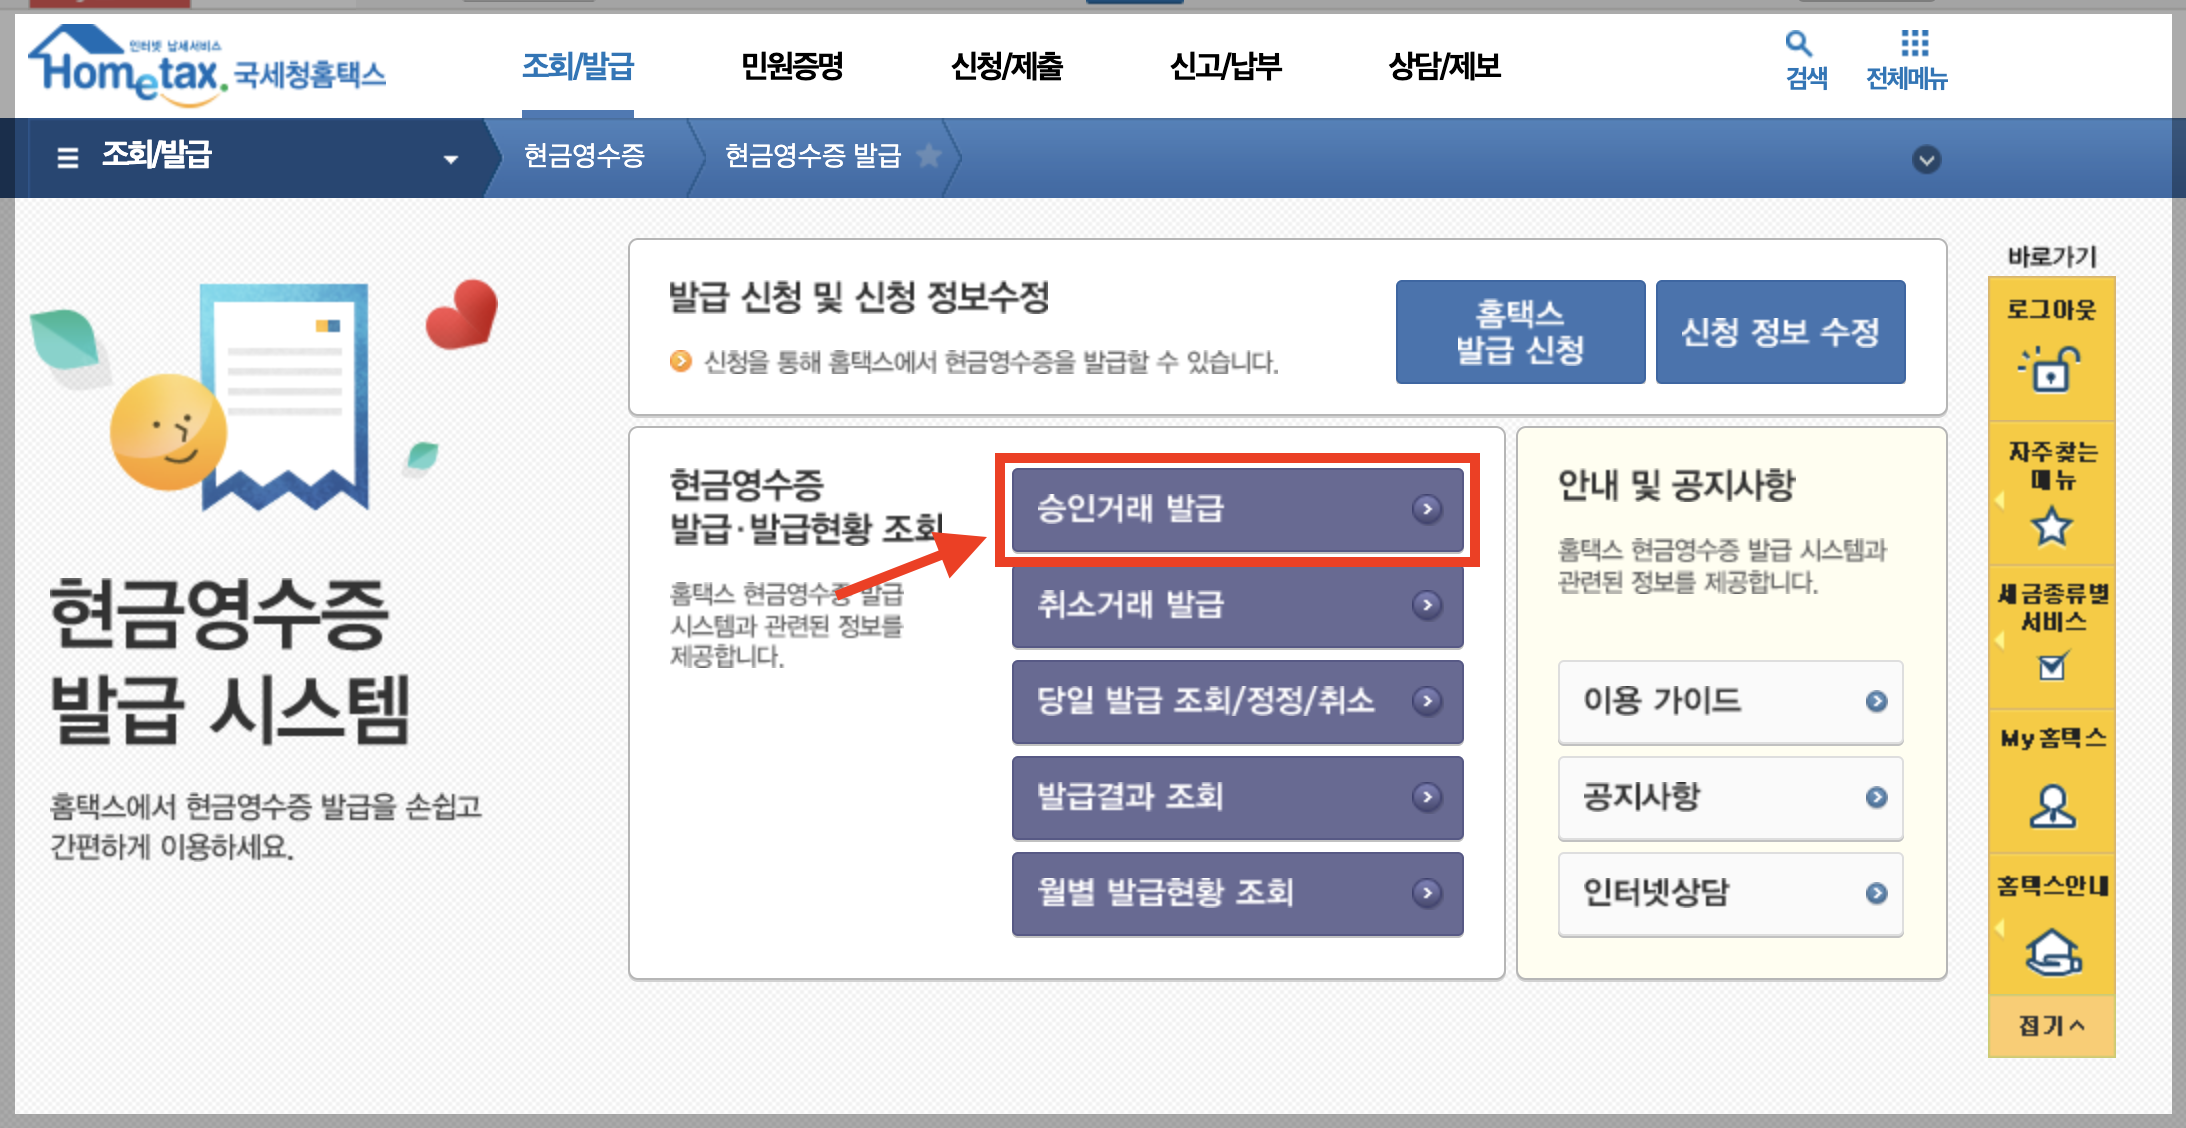Open 승인거래 발급
The width and height of the screenshot is (2186, 1128).
click(x=1237, y=509)
